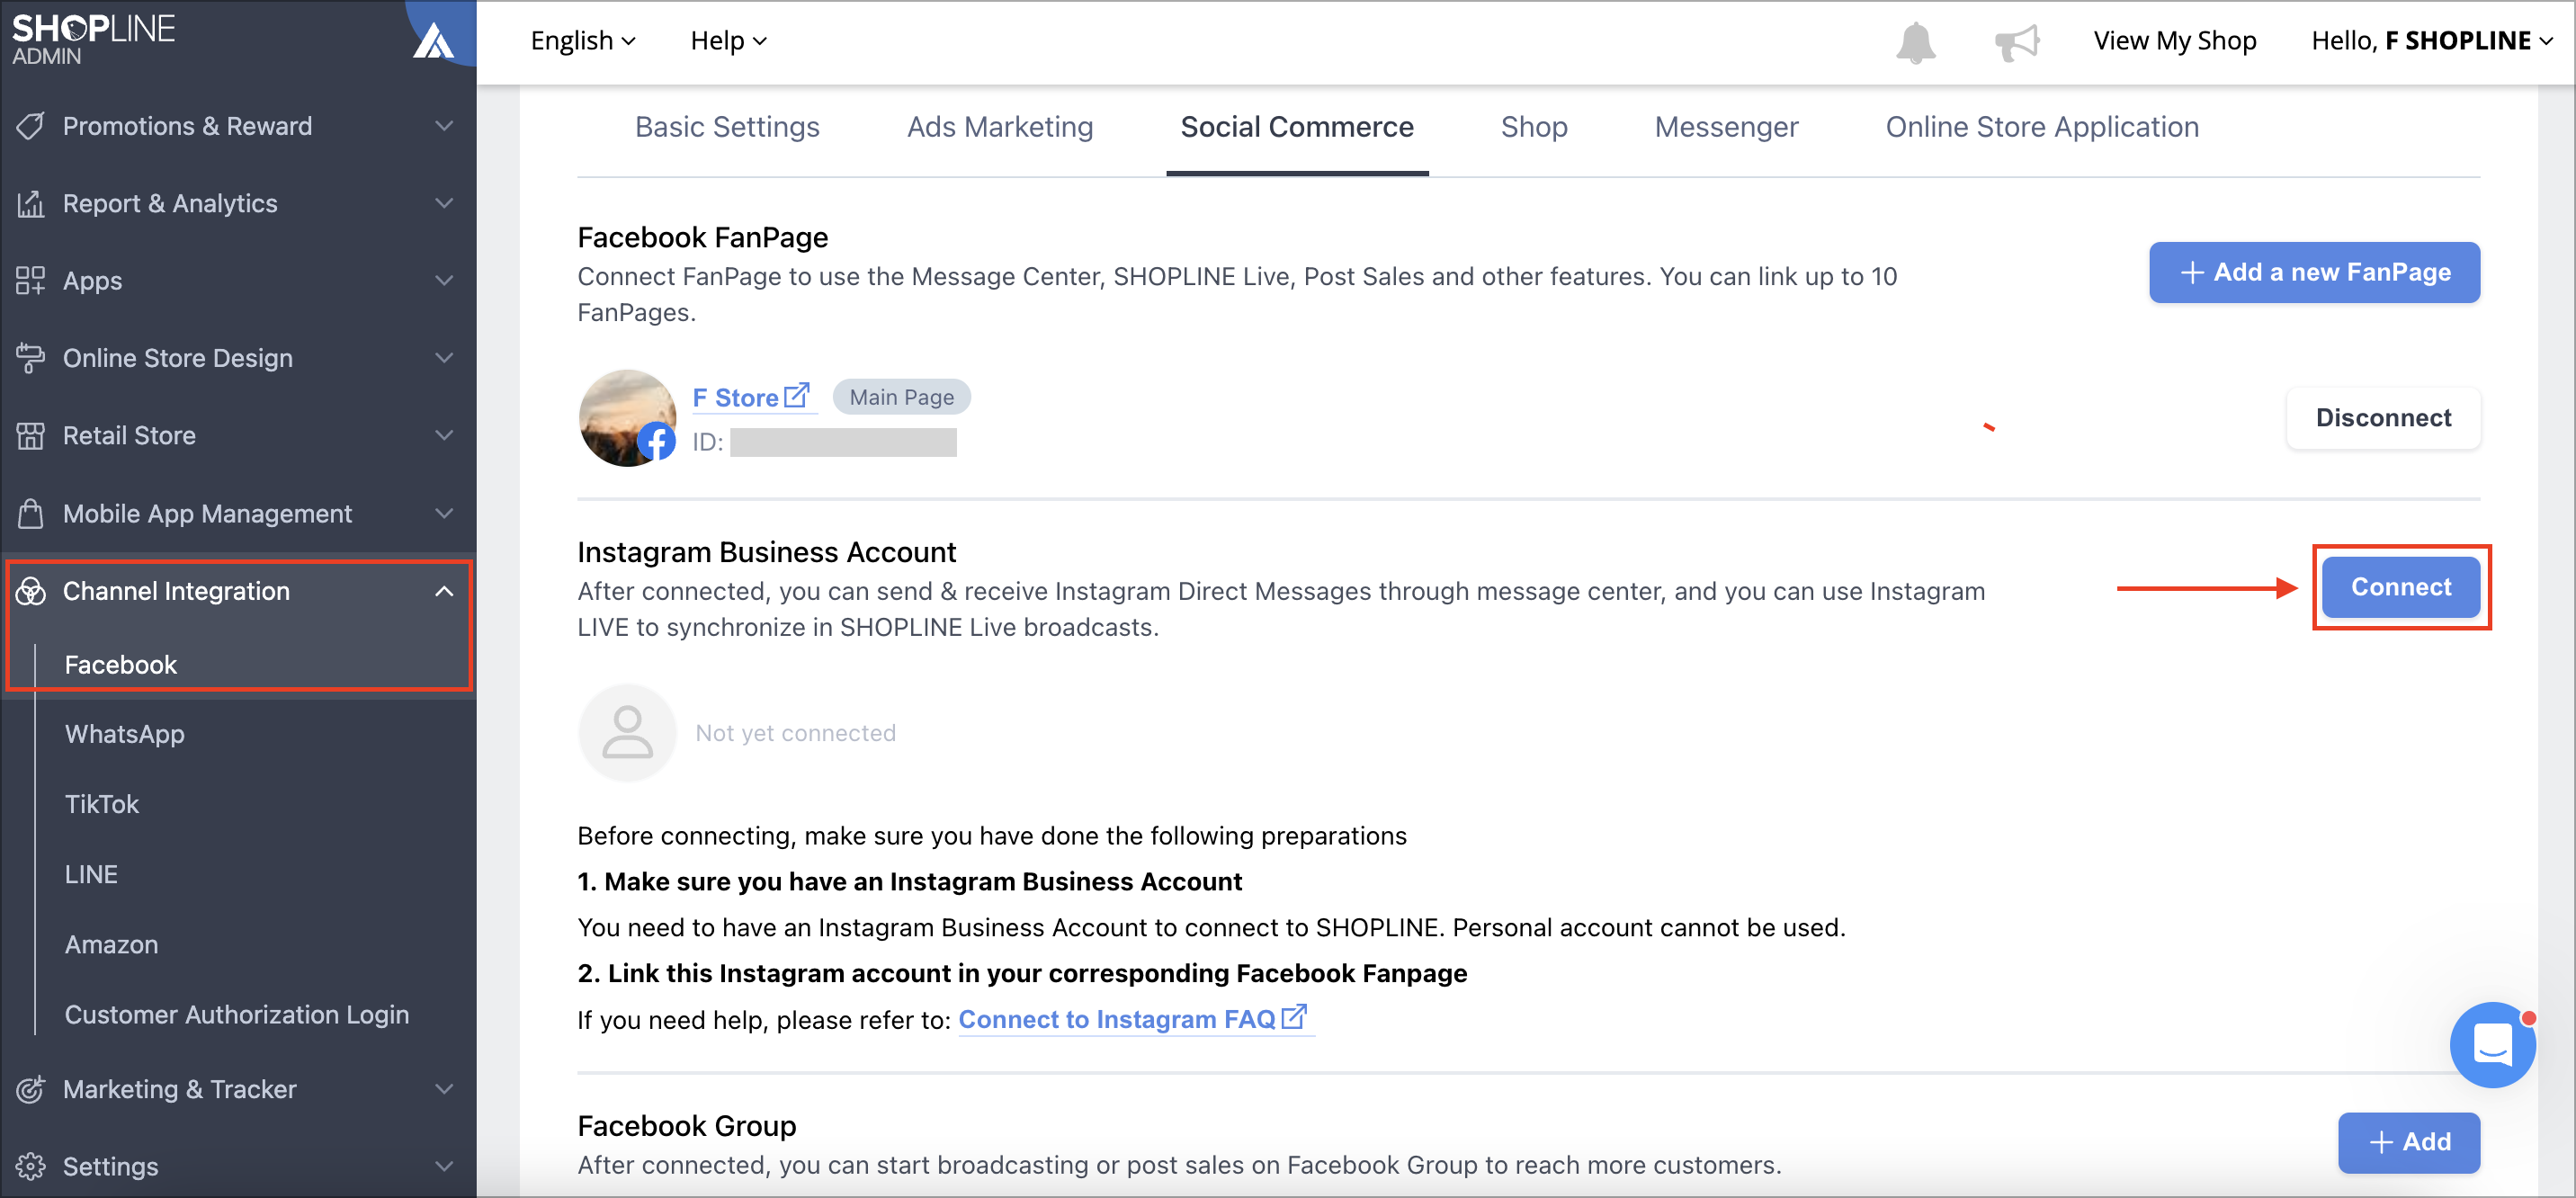Click the Instagram placeholder avatar

(627, 733)
